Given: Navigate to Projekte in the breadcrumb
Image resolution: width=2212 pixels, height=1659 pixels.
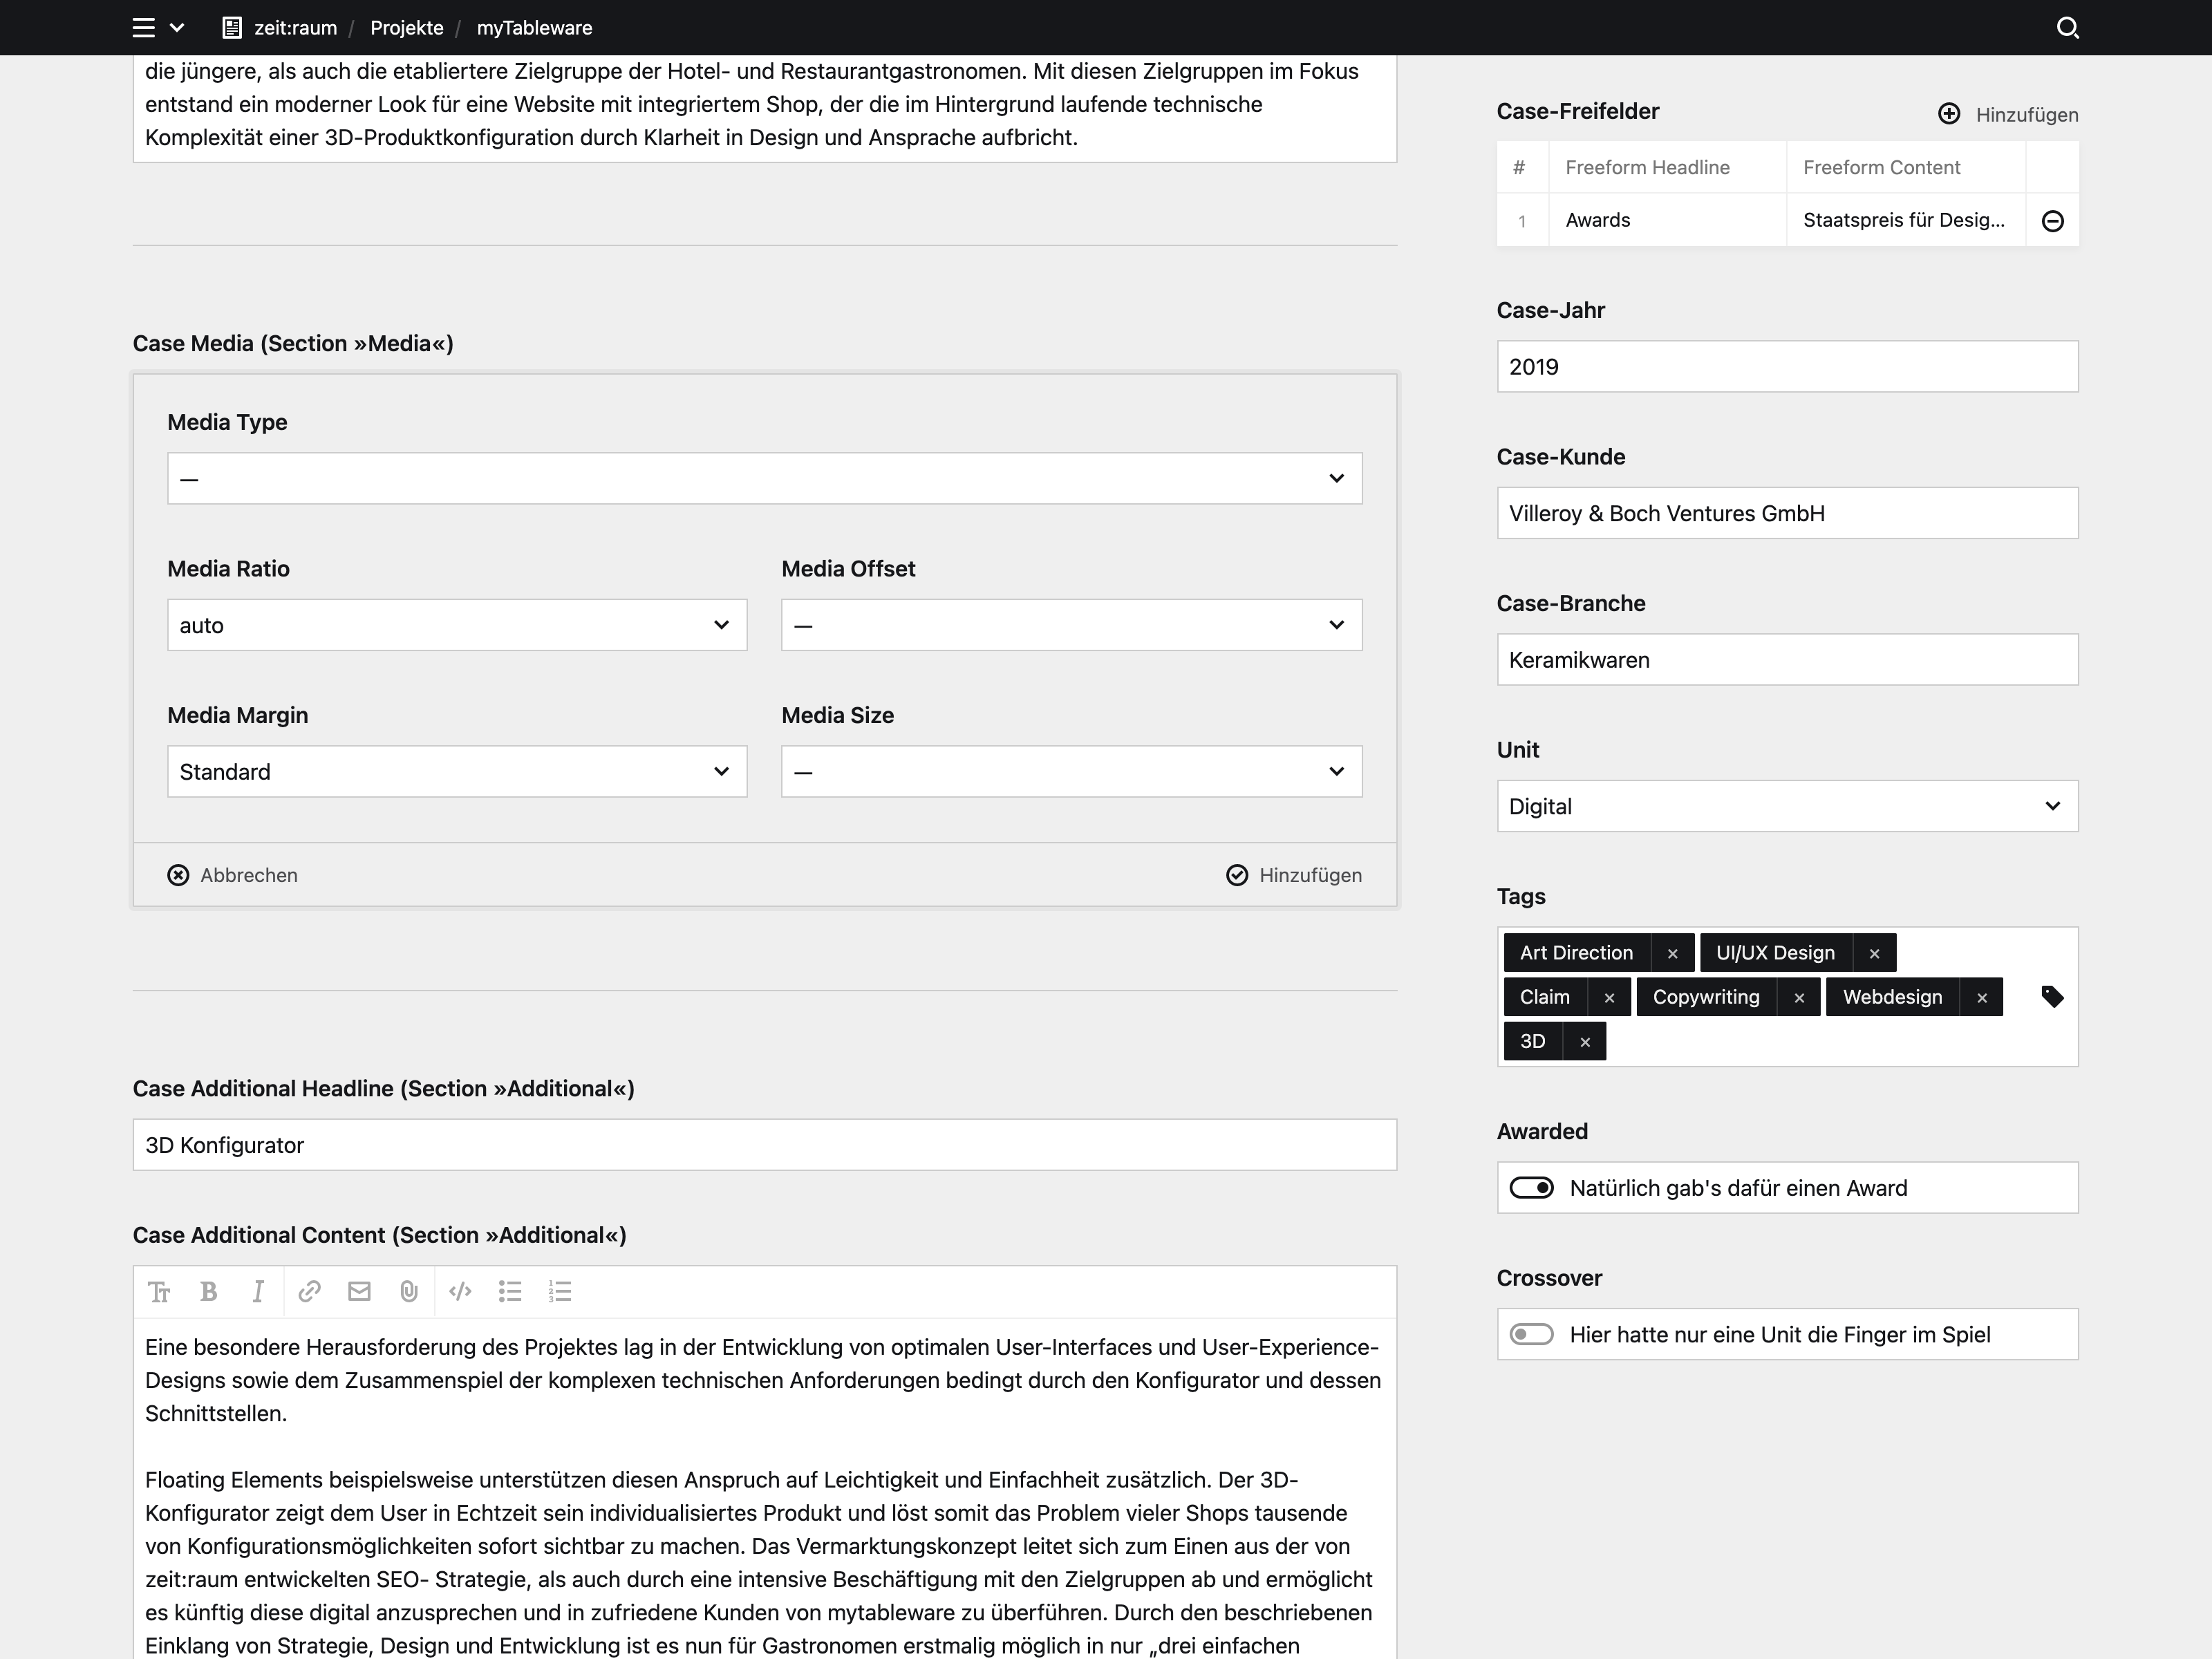Looking at the screenshot, I should (406, 27).
